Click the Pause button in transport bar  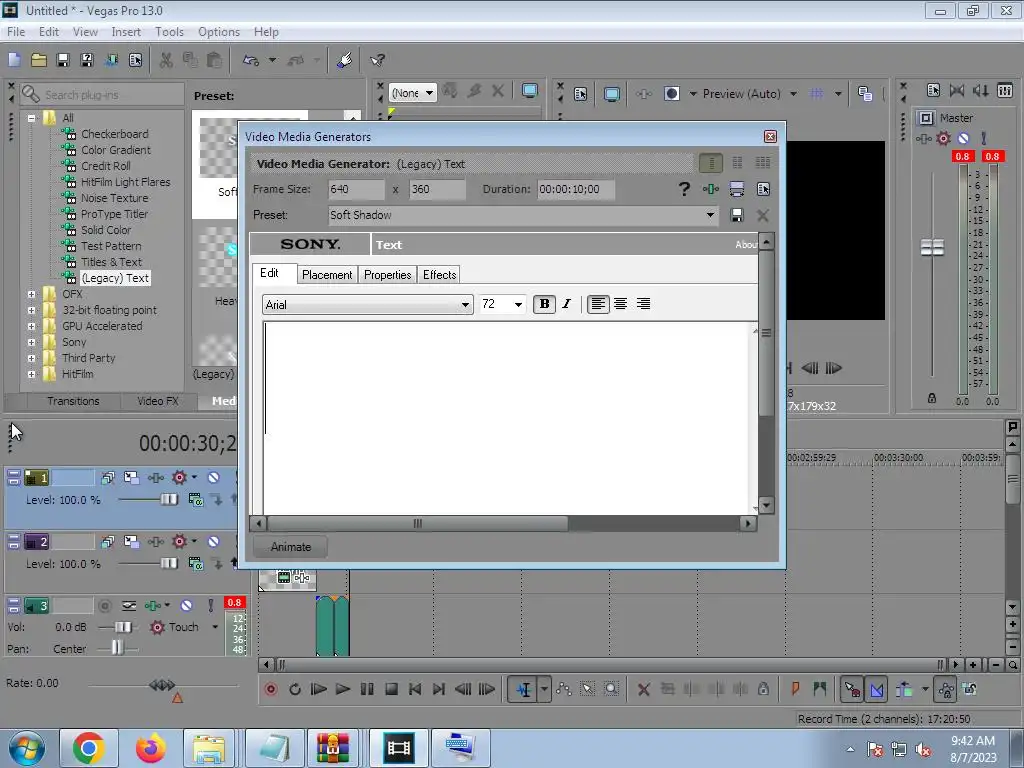pos(366,689)
